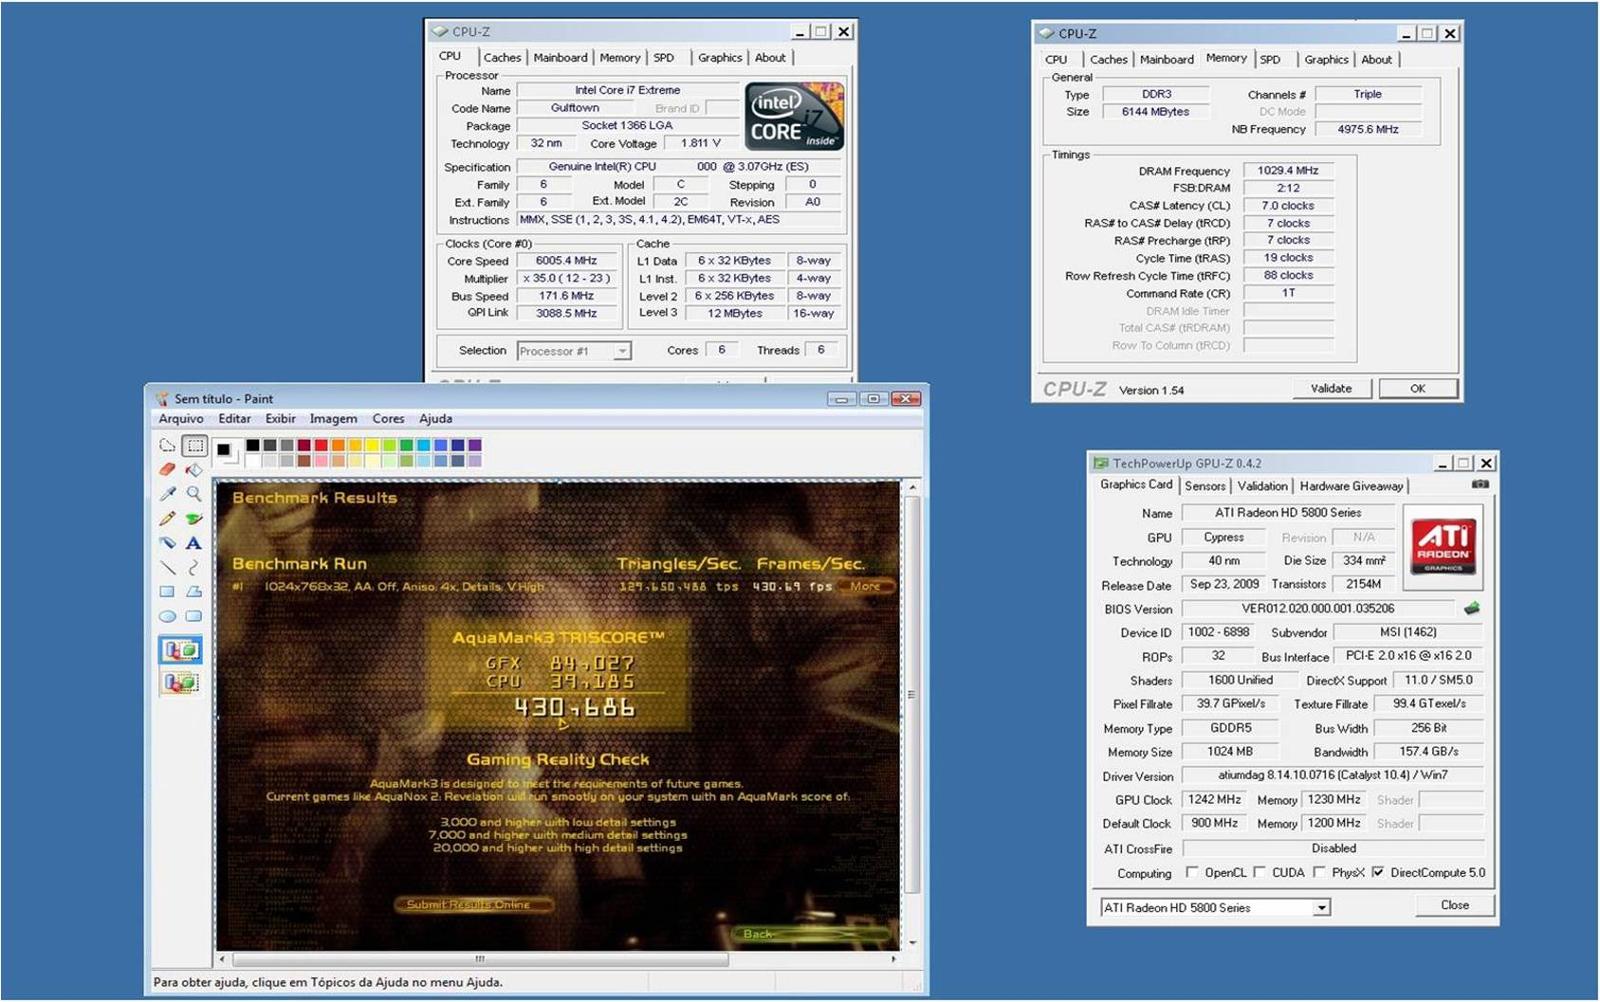1600x1002 pixels.
Task: Activate the Pick Color eyedropper tool
Action: click(167, 494)
